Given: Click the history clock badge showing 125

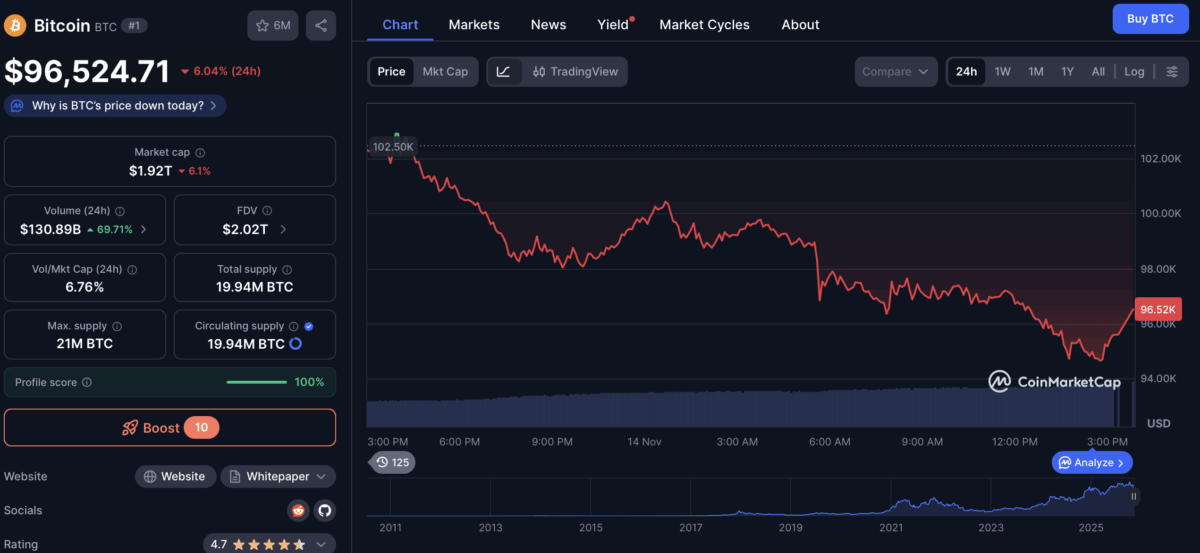Looking at the screenshot, I should (x=392, y=462).
